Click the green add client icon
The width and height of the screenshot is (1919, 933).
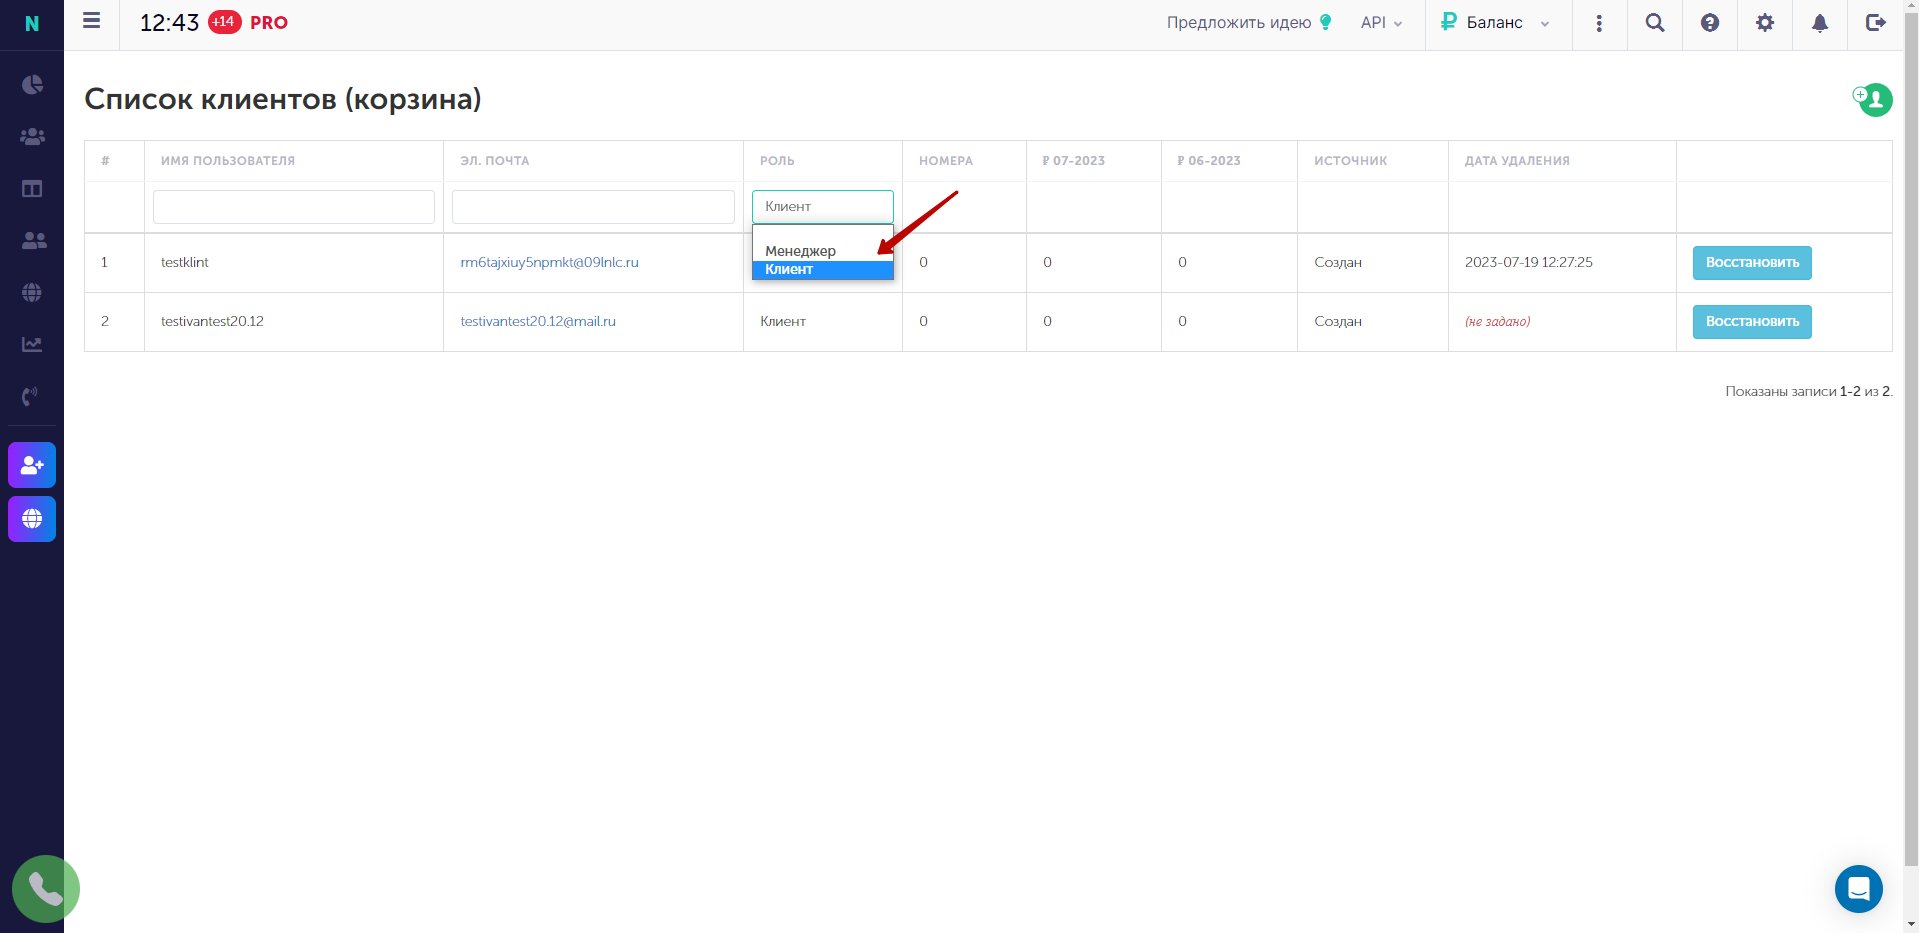(1873, 99)
